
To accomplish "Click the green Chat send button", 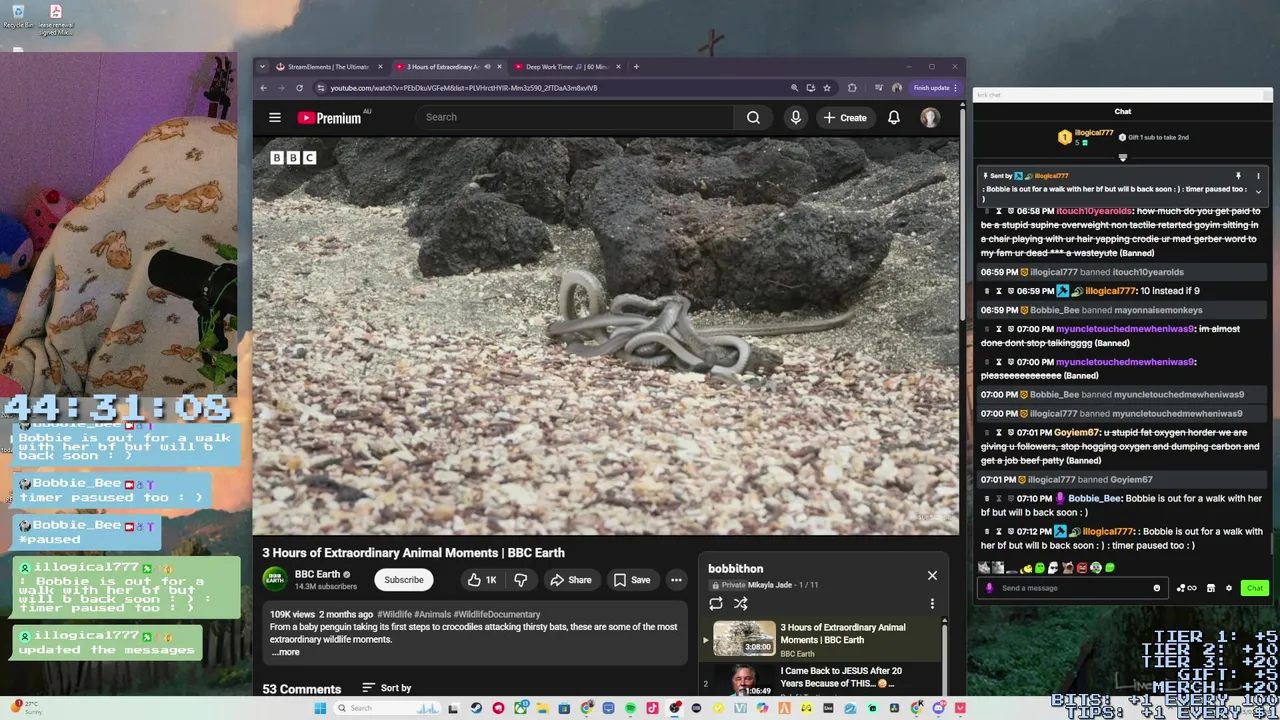I will click(x=1255, y=588).
